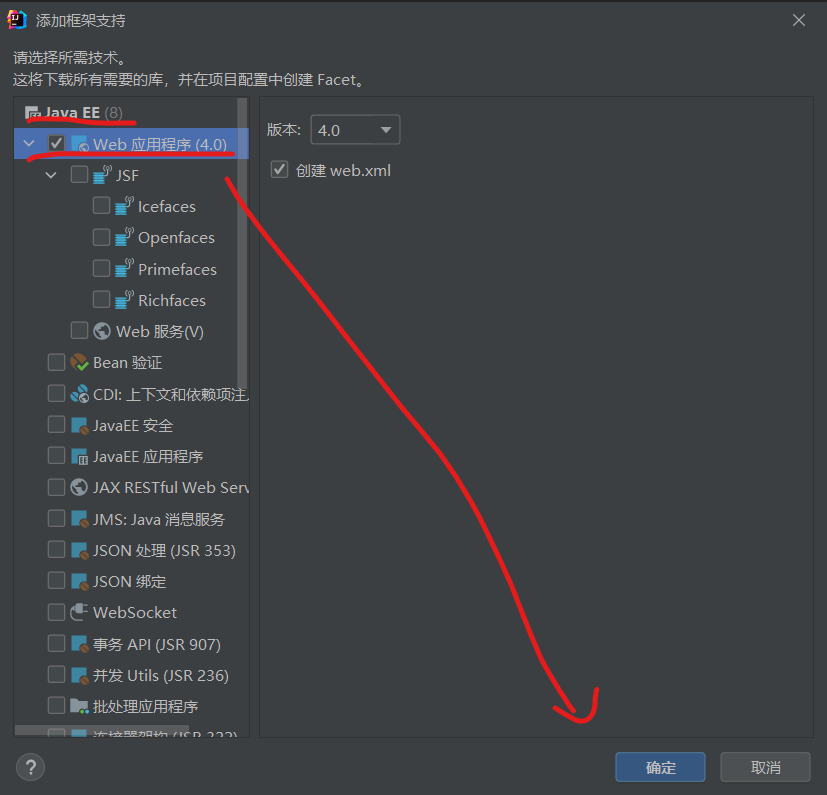
Task: Click the JMS Java 消息服务 icon
Action: tap(79, 519)
